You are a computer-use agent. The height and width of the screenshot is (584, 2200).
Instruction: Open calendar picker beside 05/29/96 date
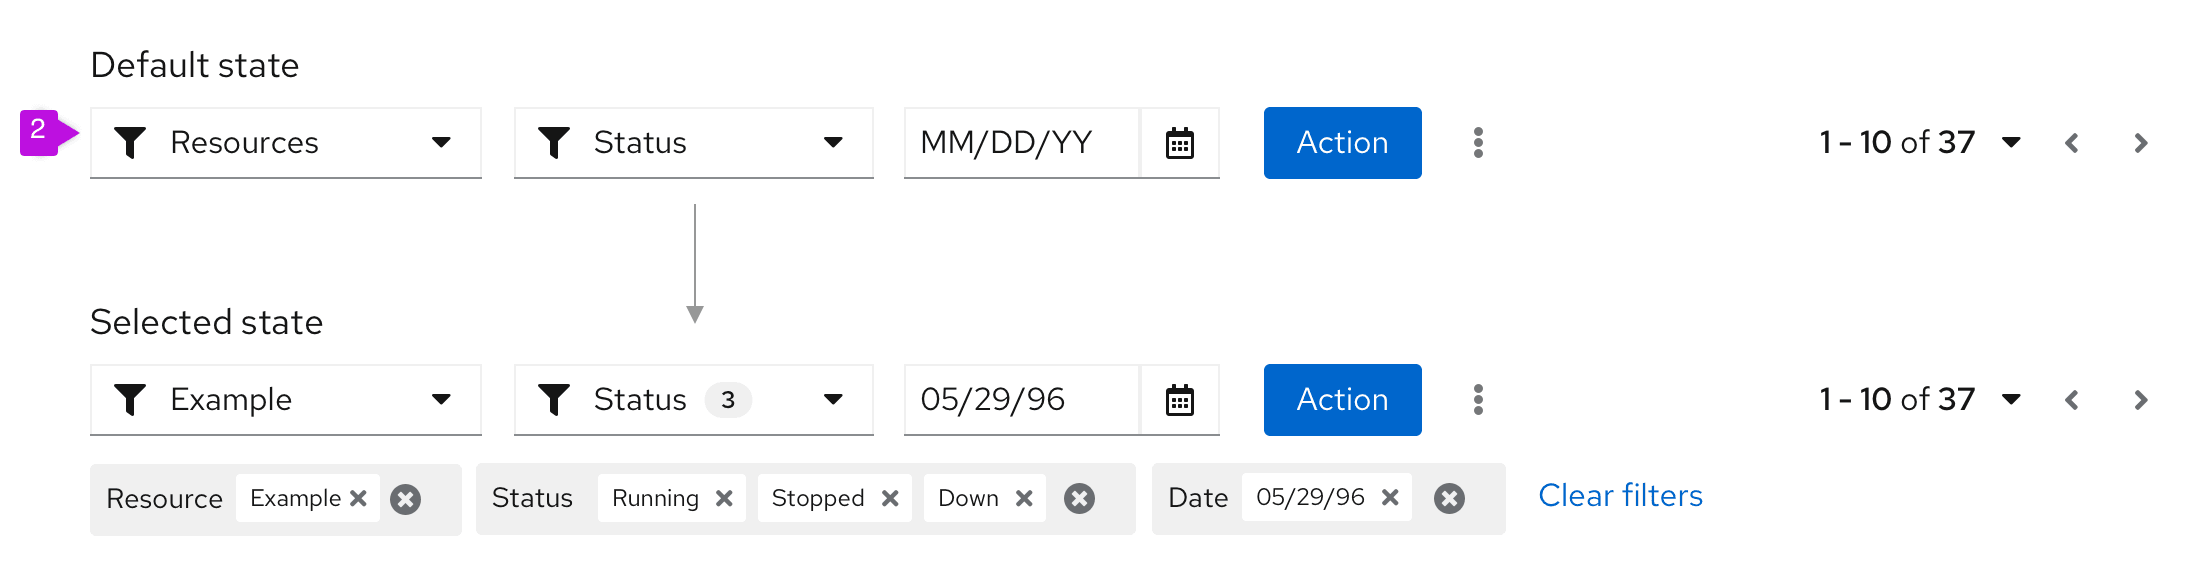click(1180, 400)
